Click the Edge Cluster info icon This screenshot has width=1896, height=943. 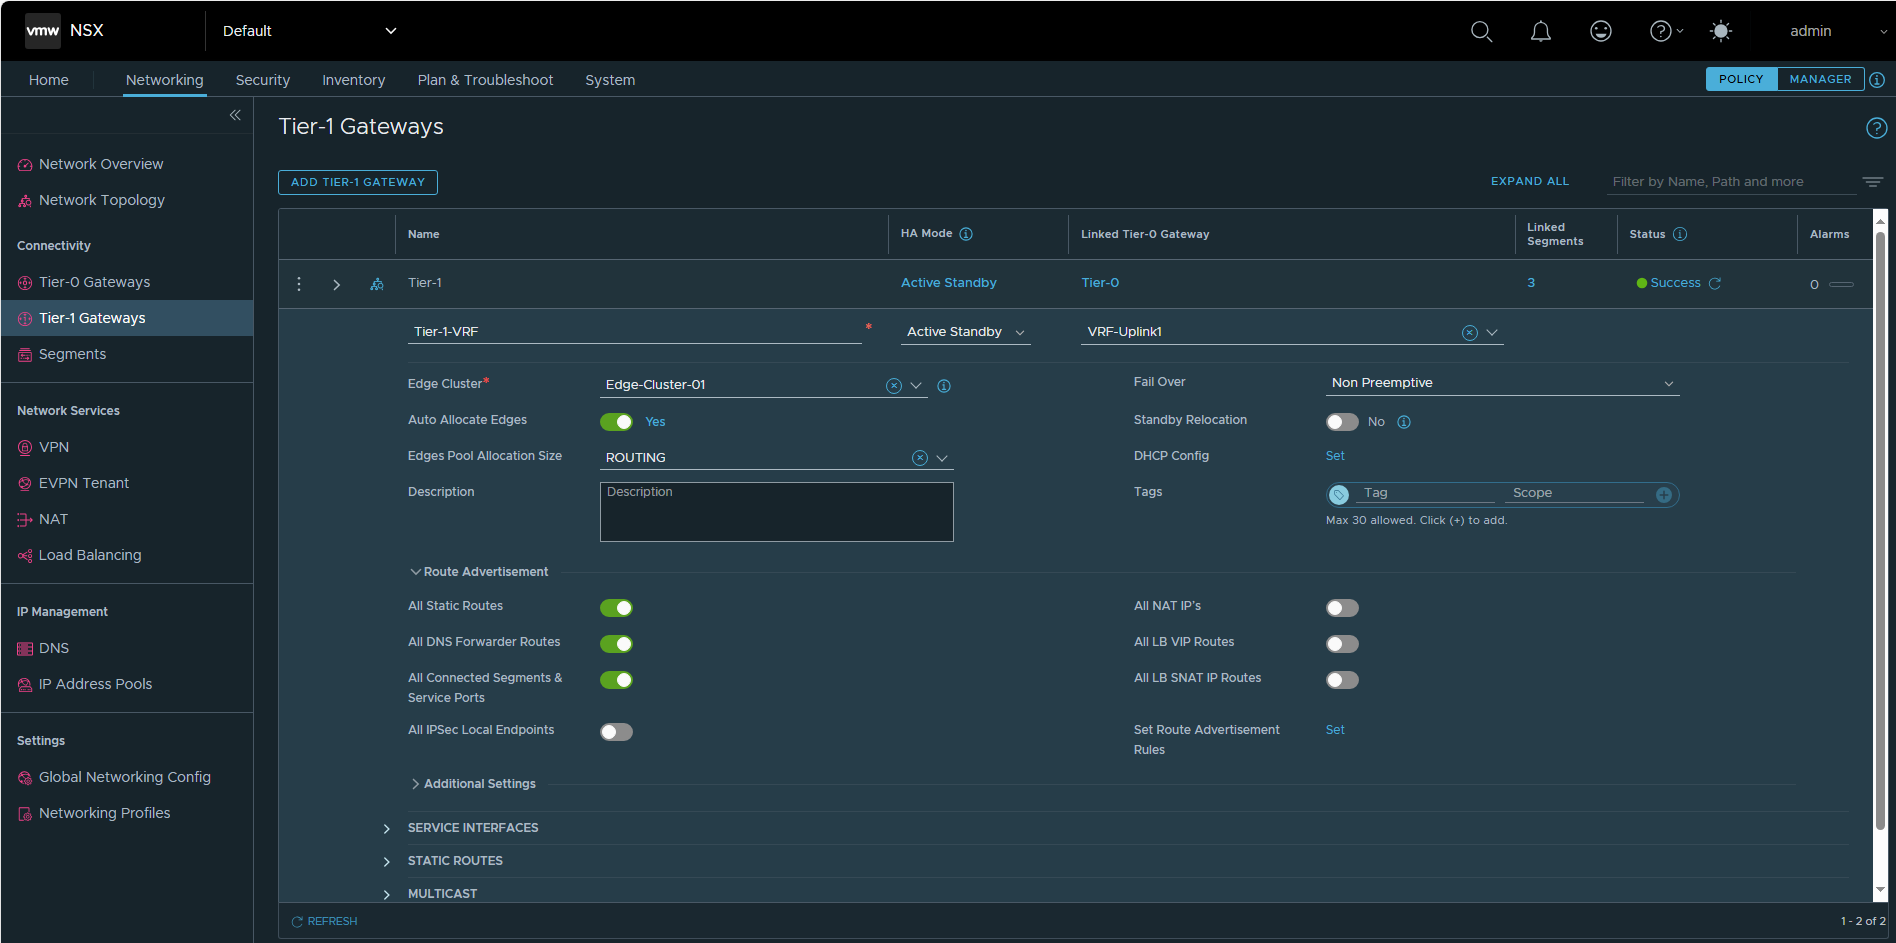(x=944, y=386)
